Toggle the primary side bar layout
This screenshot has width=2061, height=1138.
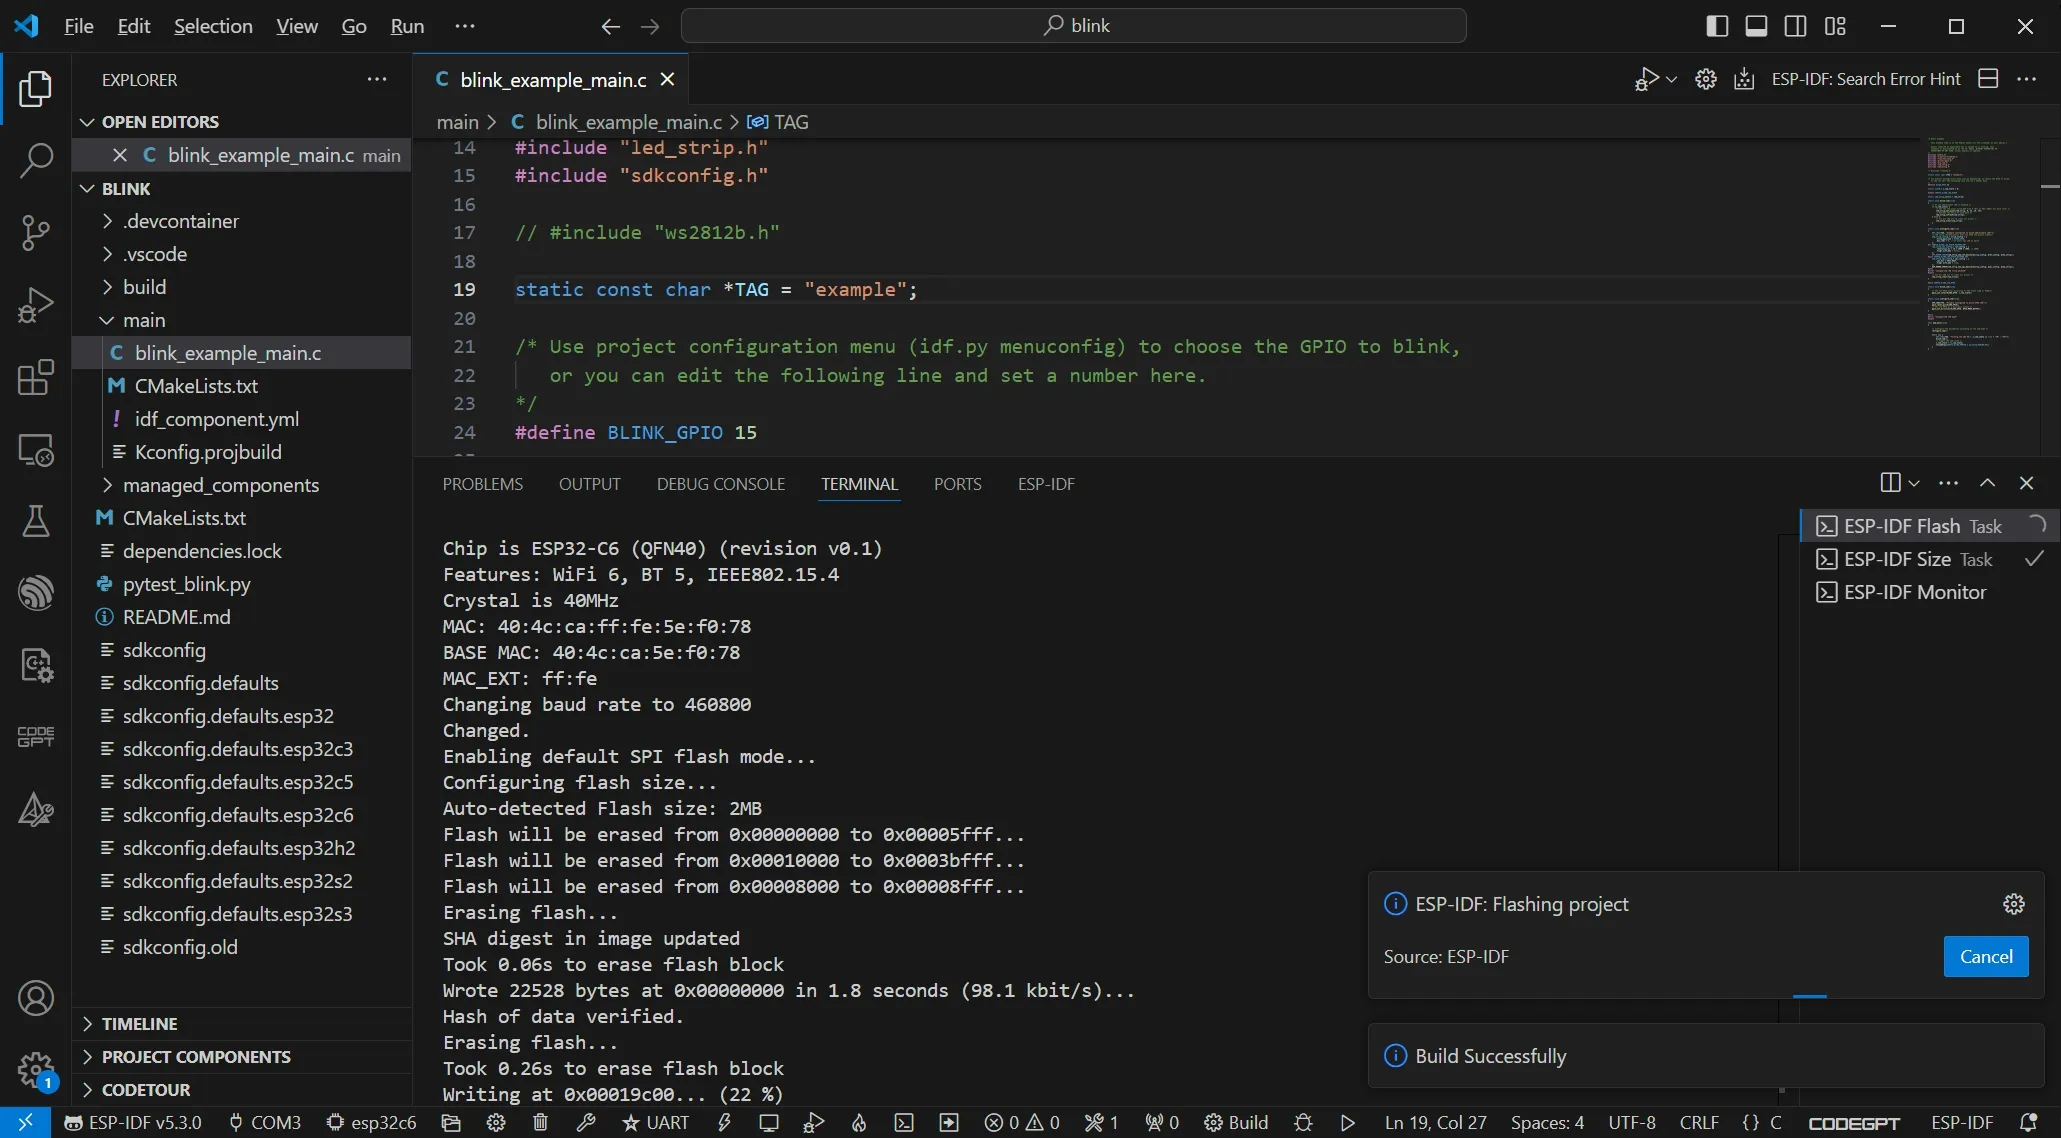click(x=1716, y=26)
